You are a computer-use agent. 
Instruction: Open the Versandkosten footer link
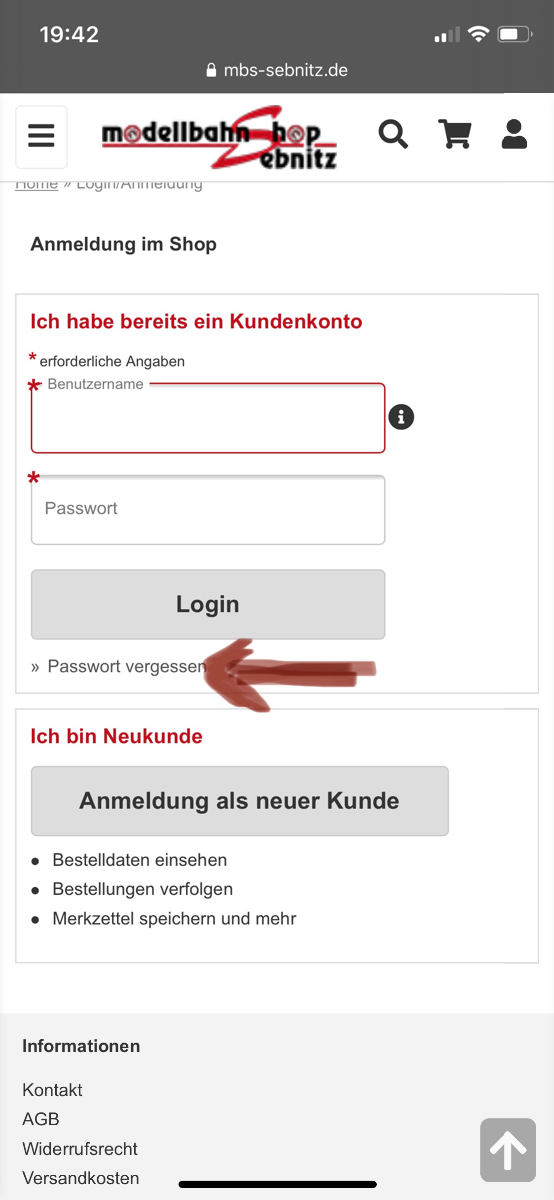pyautogui.click(x=81, y=1178)
